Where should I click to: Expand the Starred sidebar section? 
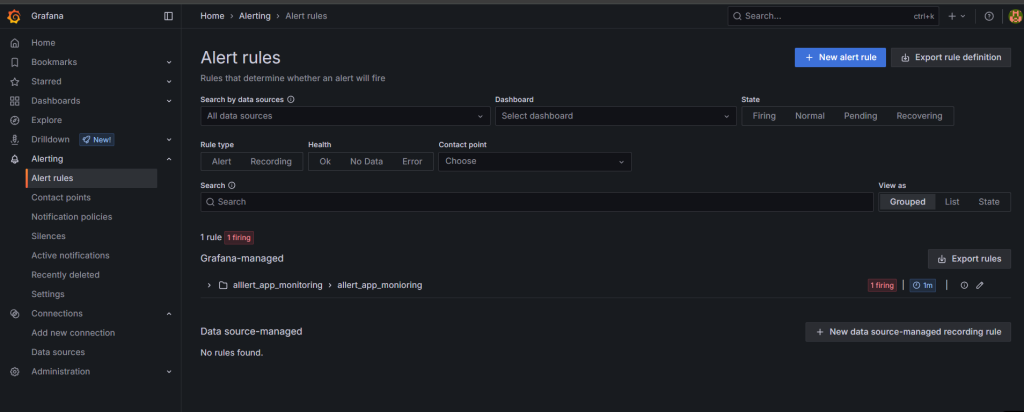[168, 82]
